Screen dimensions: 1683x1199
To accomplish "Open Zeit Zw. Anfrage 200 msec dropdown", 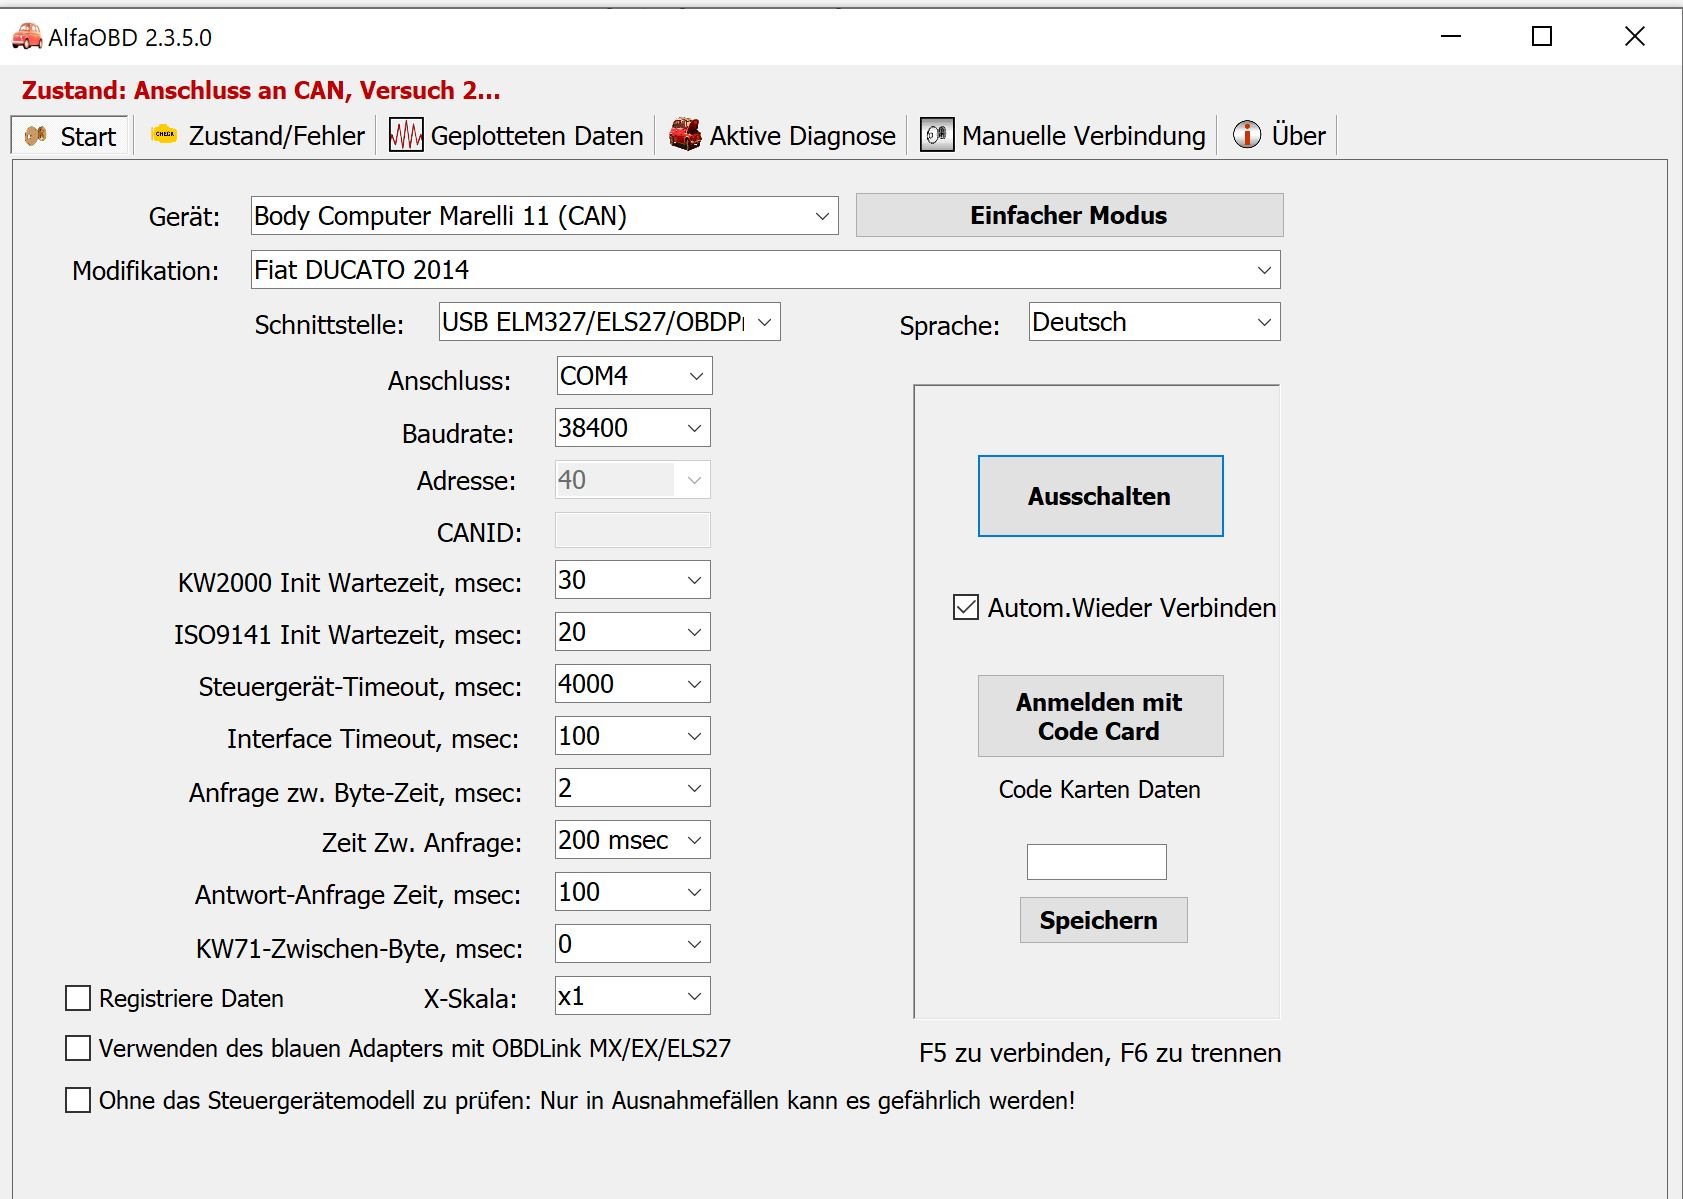I will click(x=632, y=840).
